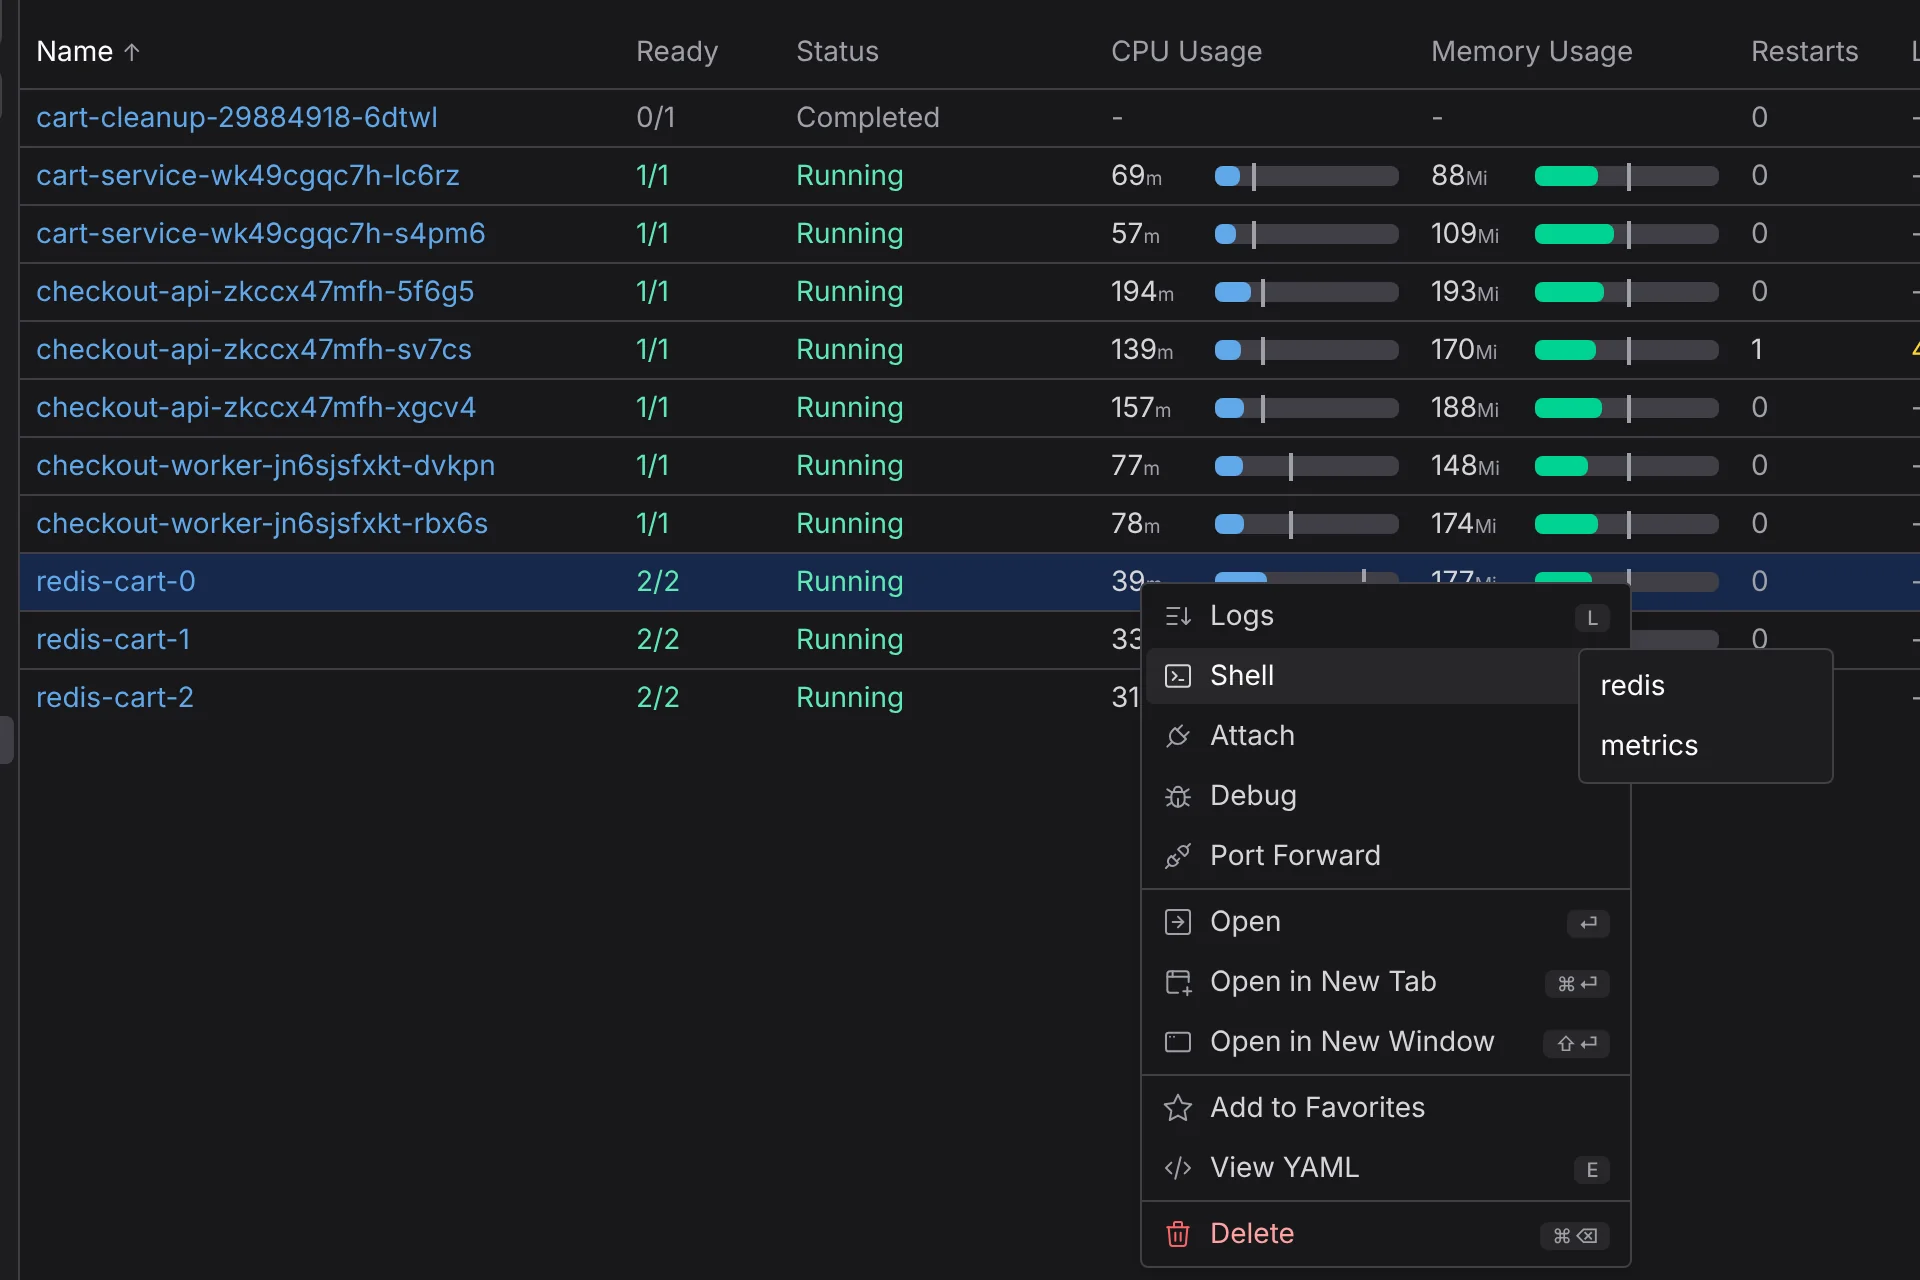
Task: Select Open in New Tab entry
Action: 1385,982
